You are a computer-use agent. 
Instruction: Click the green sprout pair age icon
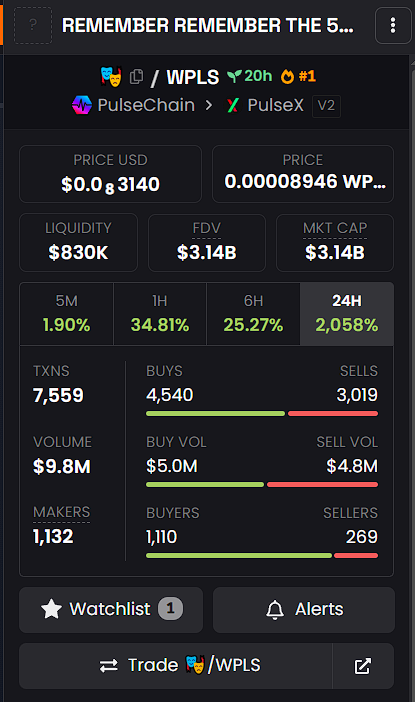click(x=234, y=76)
